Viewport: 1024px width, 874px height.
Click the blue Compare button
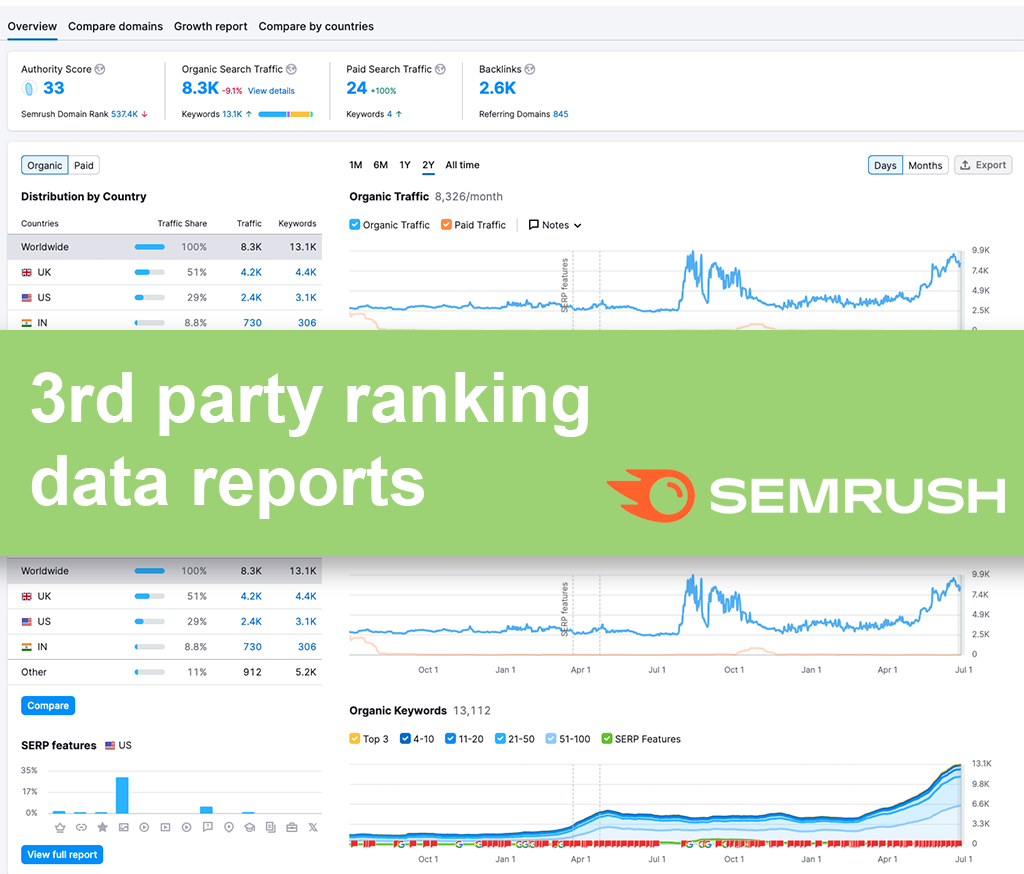click(48, 705)
